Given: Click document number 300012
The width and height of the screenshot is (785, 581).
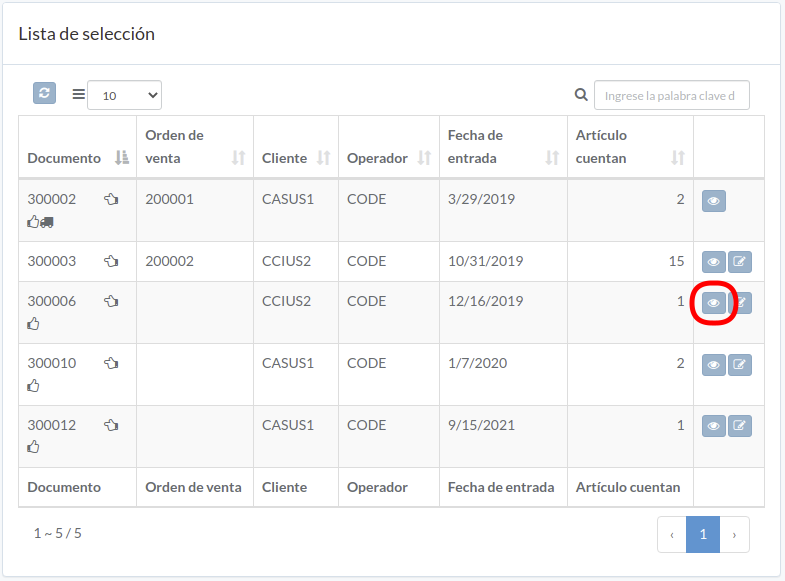Looking at the screenshot, I should pyautogui.click(x=52, y=425).
